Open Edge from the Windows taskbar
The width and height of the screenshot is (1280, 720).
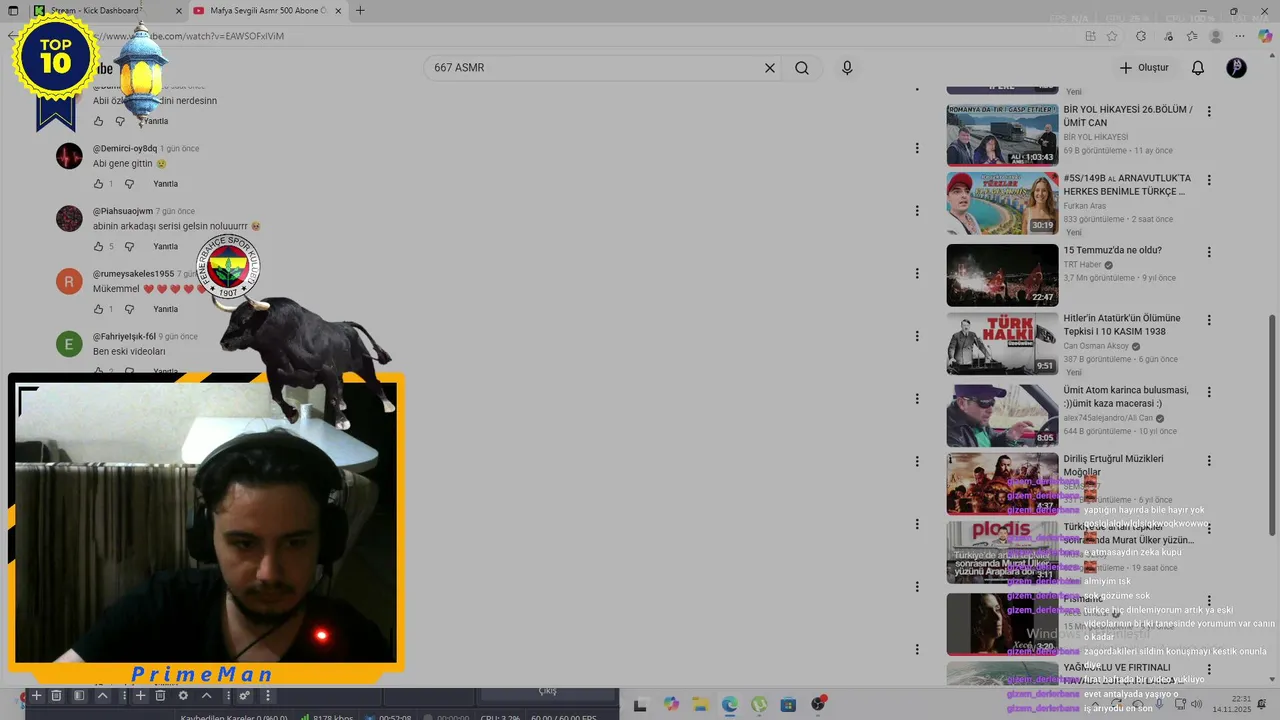tap(730, 705)
